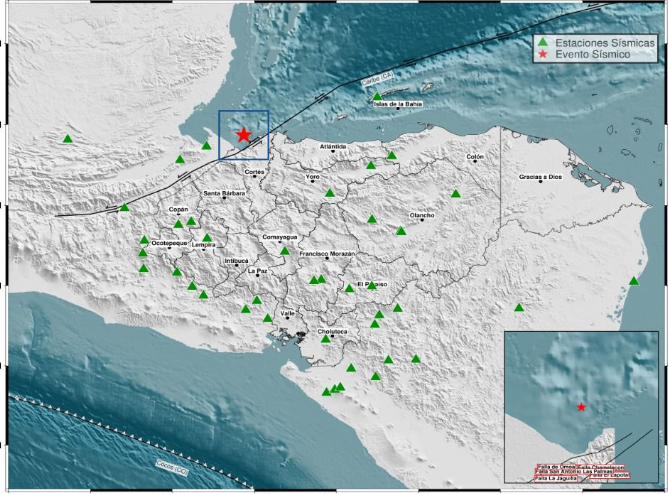This screenshot has height=494, width=668.
Task: Click the easternmost green station triangle on the coast
Action: pyautogui.click(x=634, y=281)
